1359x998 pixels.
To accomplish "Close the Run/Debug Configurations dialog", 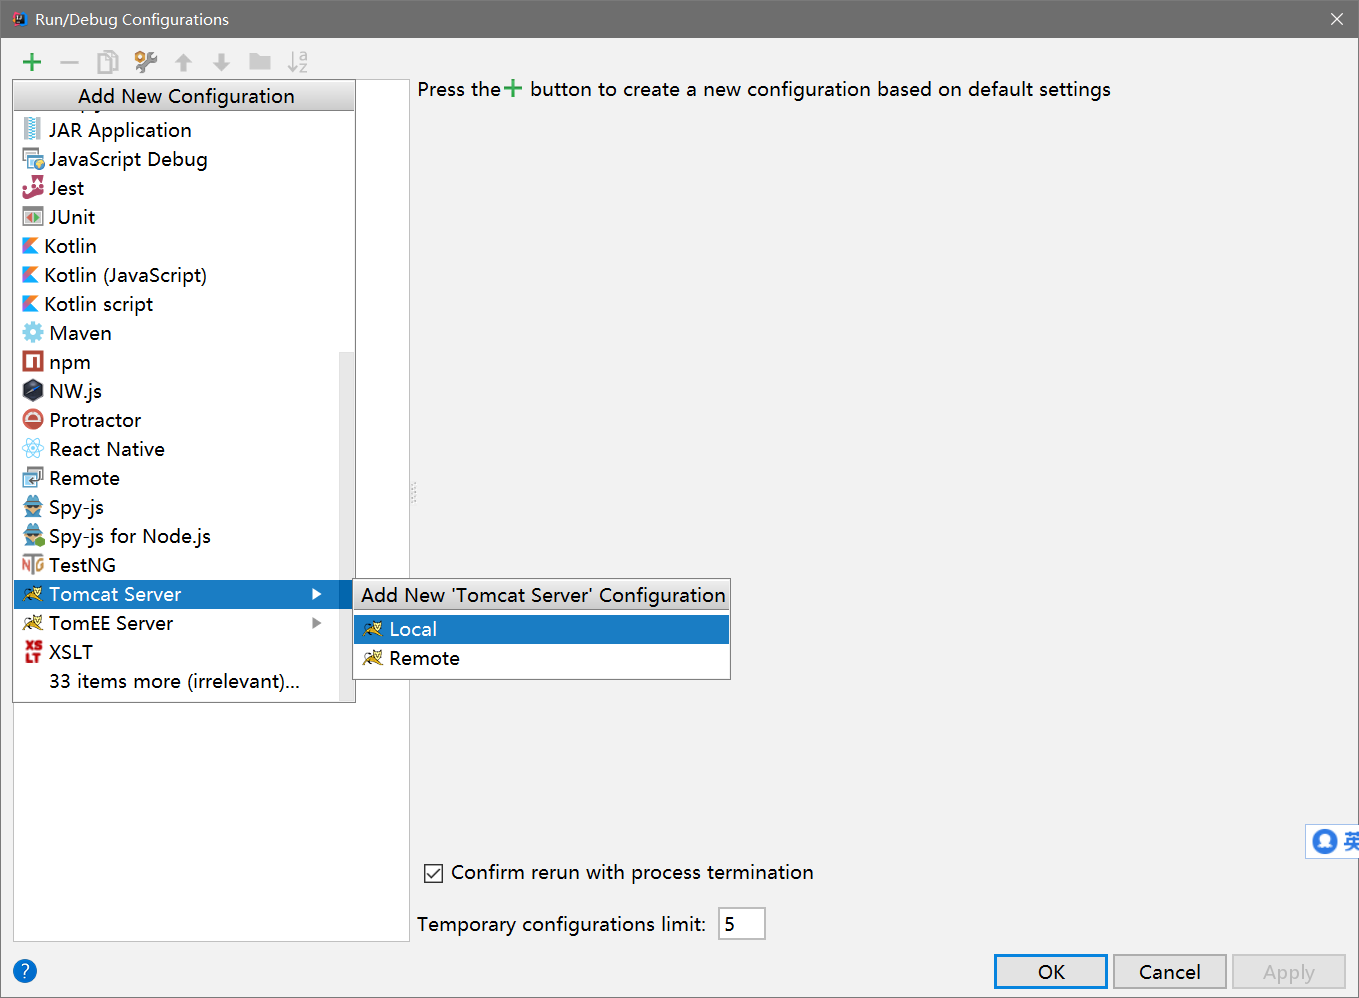I will click(x=1337, y=19).
